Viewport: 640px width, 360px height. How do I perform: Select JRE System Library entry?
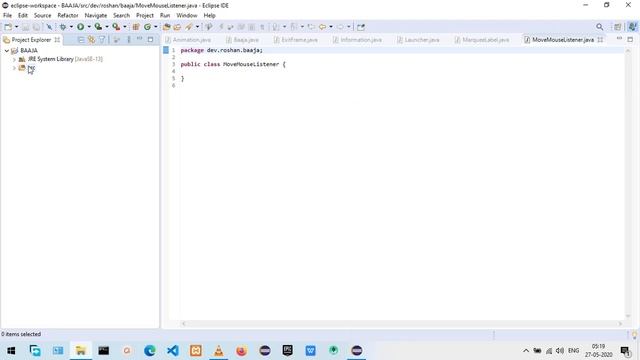[x=65, y=59]
